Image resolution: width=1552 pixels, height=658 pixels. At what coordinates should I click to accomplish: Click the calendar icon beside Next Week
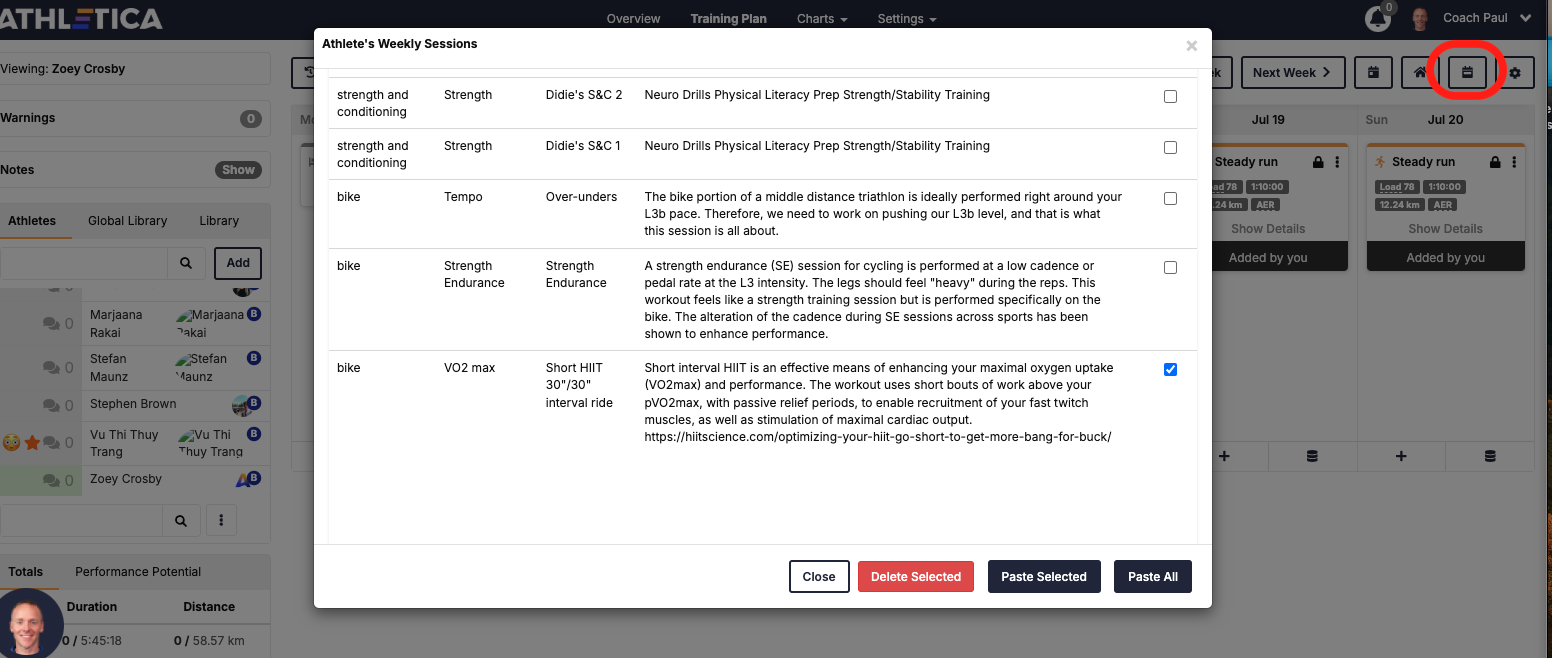[1374, 72]
